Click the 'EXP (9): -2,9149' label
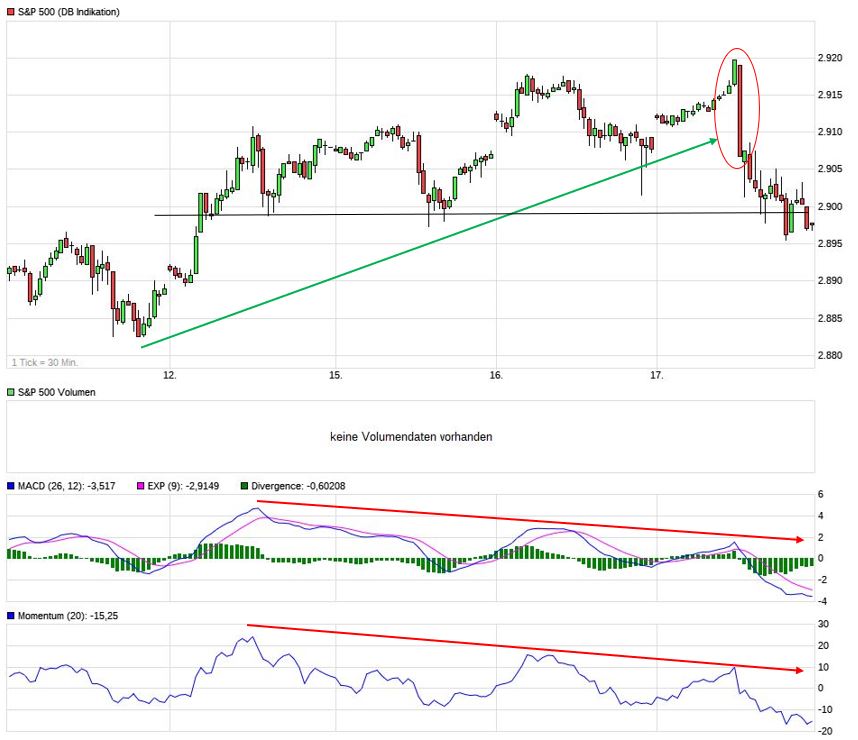 click(x=183, y=485)
